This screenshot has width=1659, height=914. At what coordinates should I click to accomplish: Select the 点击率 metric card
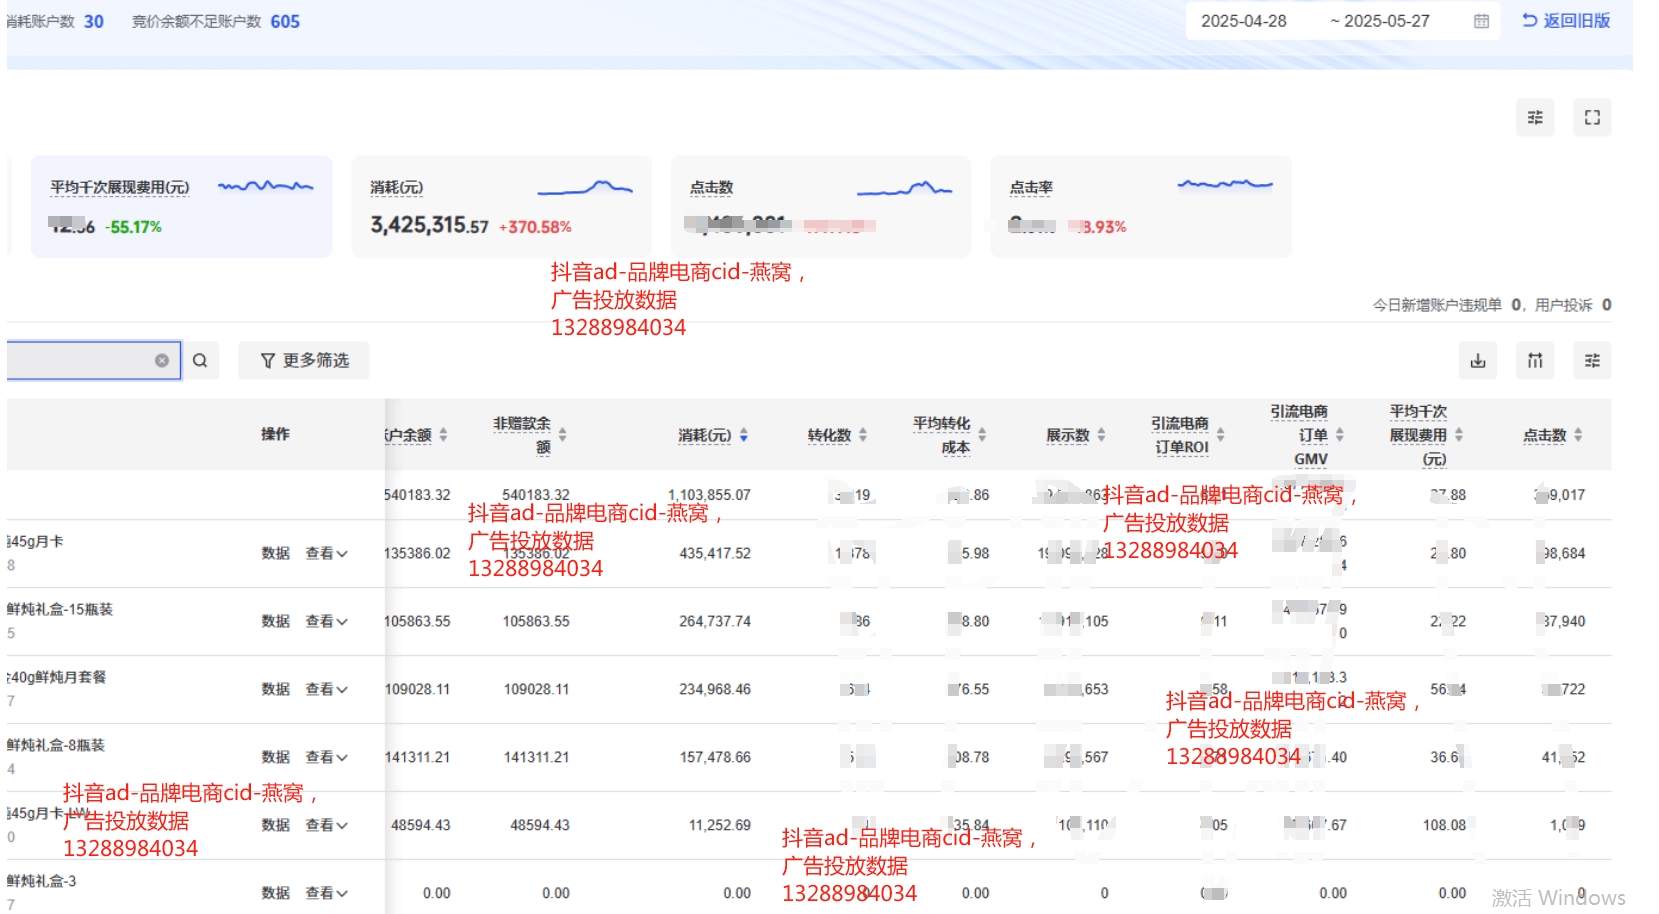pyautogui.click(x=1141, y=206)
